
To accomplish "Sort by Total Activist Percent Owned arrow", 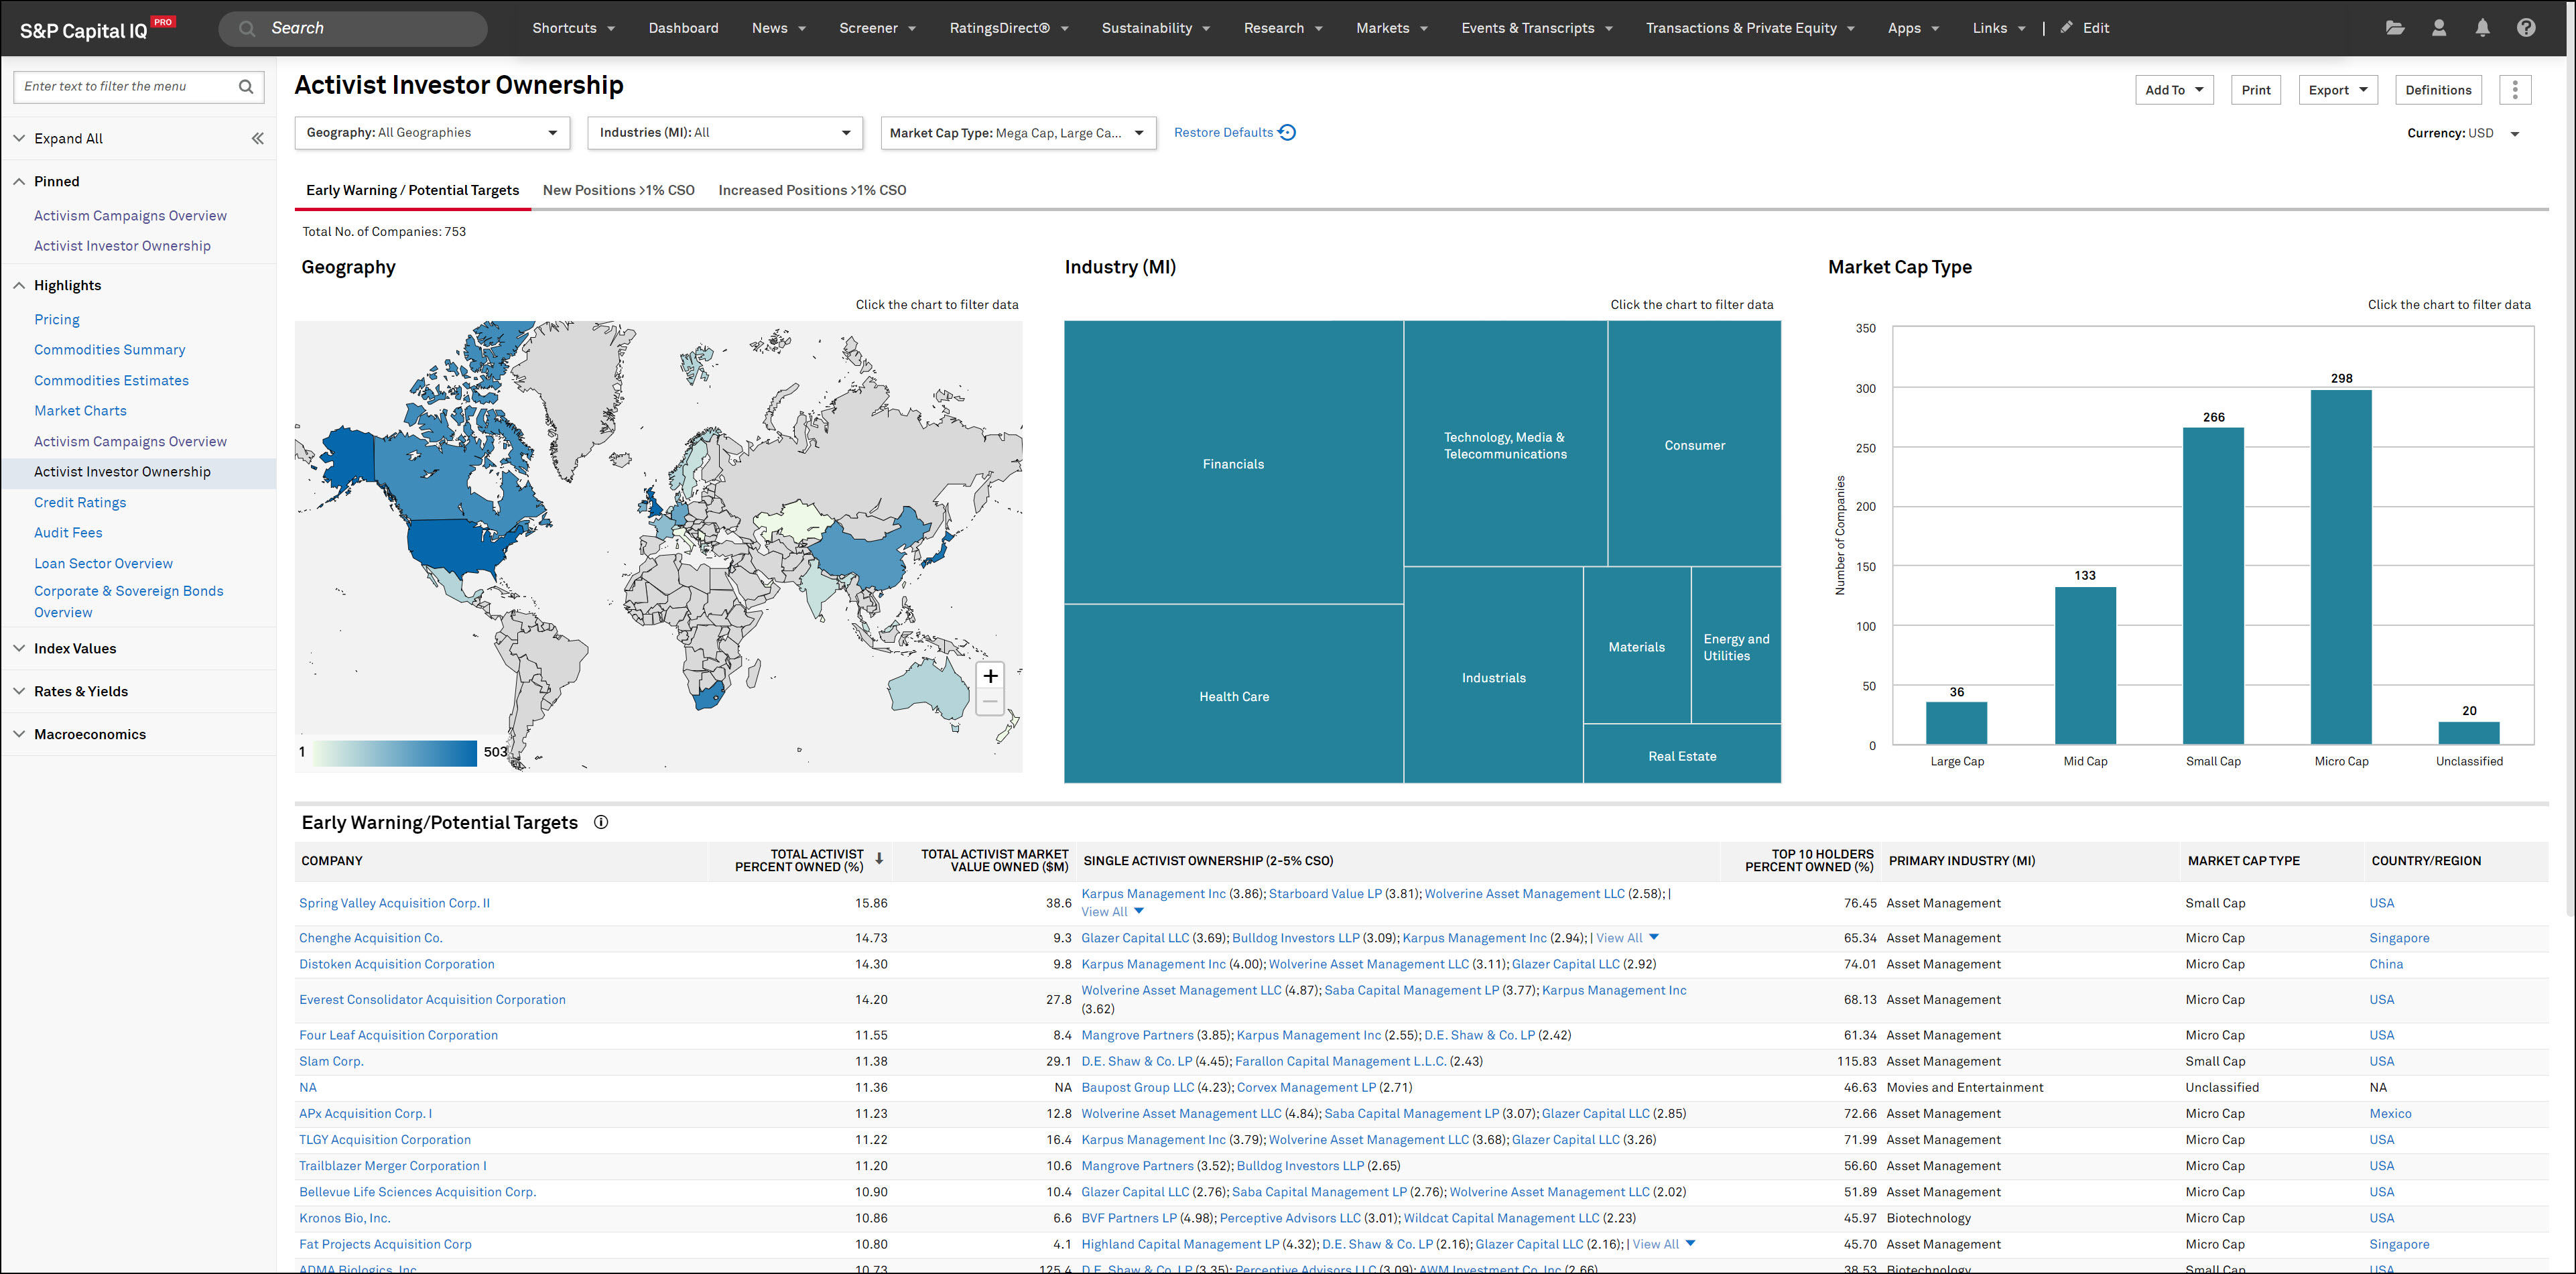I will pos(879,859).
